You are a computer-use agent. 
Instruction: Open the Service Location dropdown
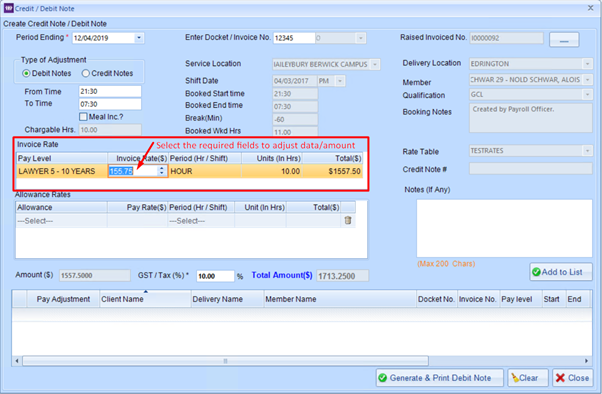[375, 65]
